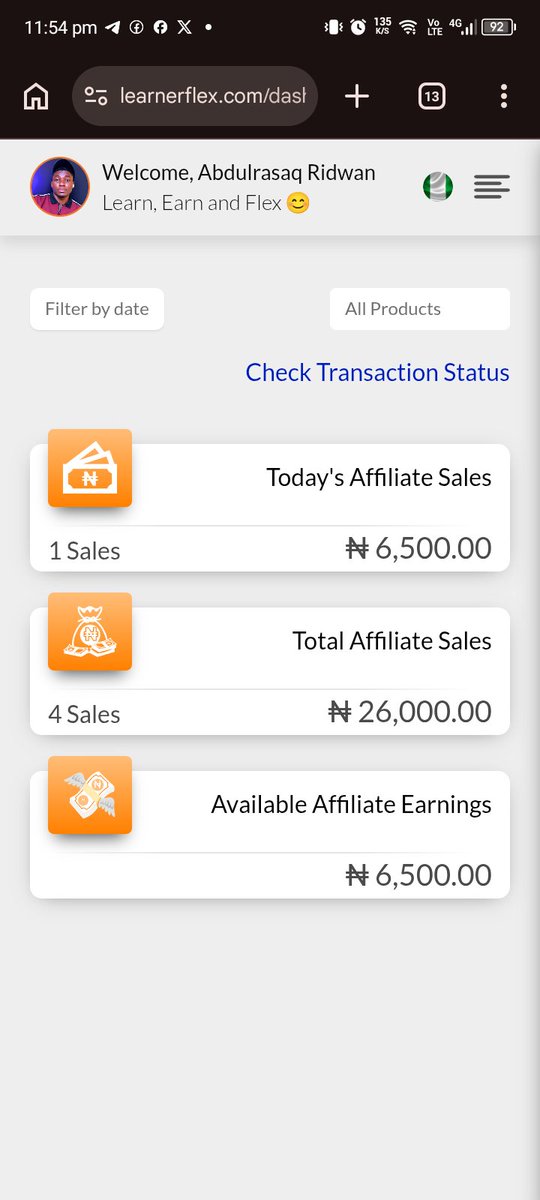Expand the All Products dropdown

(420, 309)
